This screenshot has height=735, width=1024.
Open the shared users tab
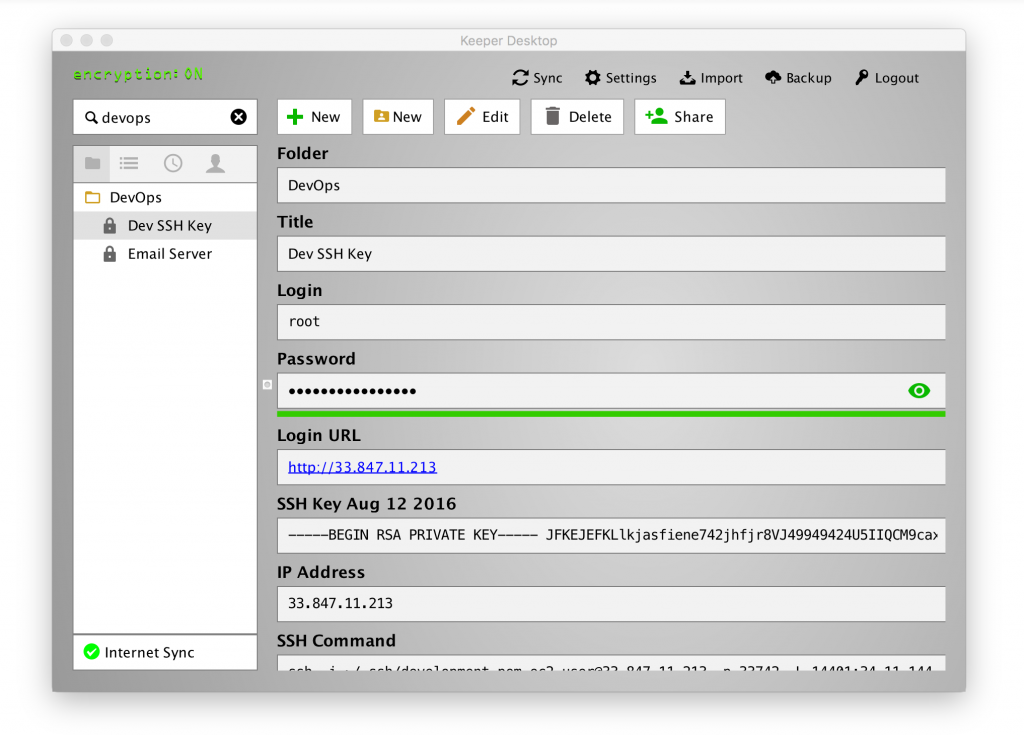tap(215, 163)
